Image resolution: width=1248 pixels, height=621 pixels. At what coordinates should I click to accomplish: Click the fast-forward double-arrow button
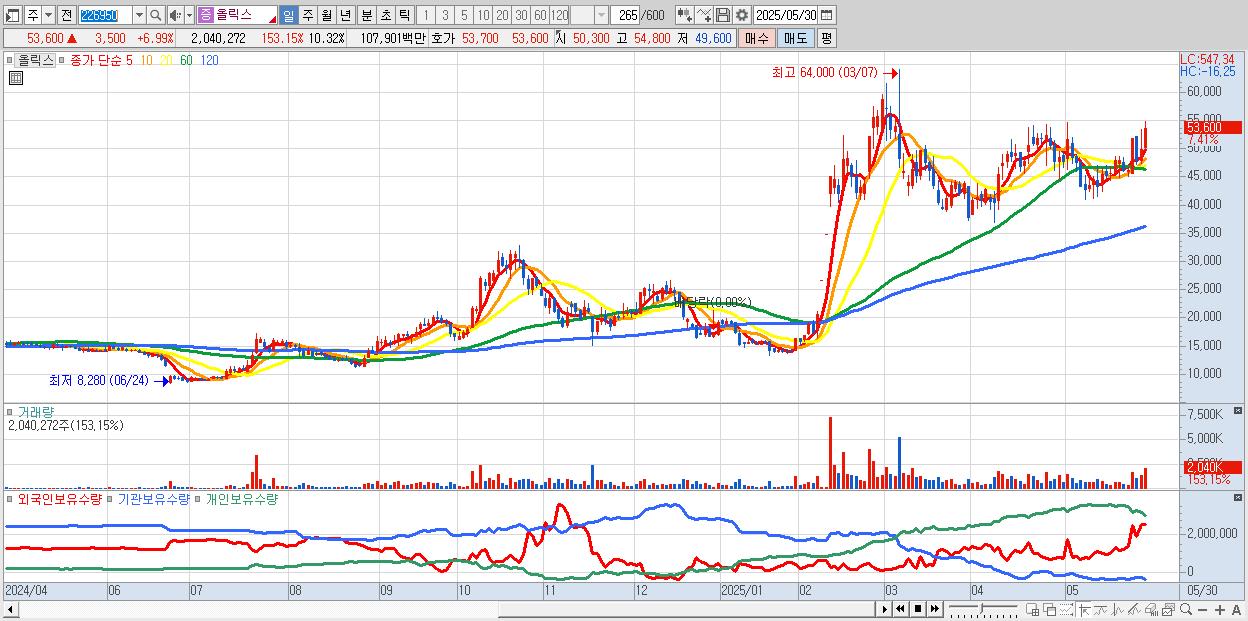point(934,609)
